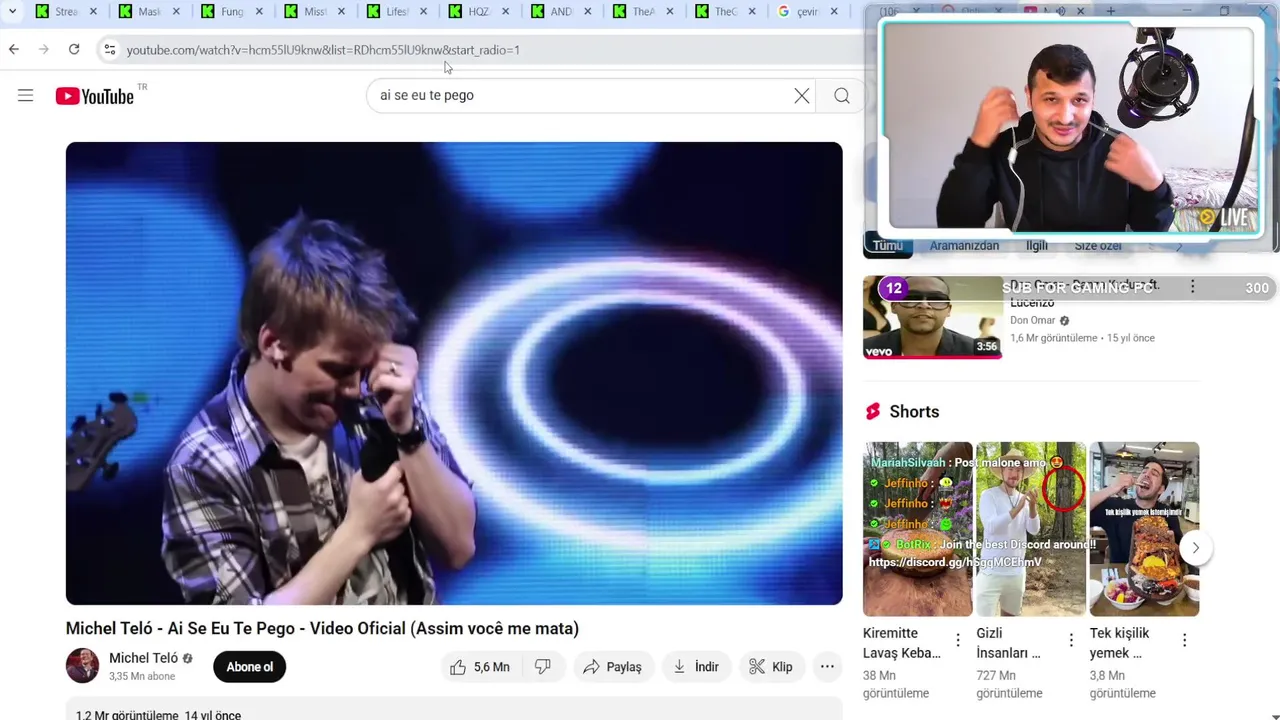
Task: Open the browser tab search dropdown
Action: point(12,11)
